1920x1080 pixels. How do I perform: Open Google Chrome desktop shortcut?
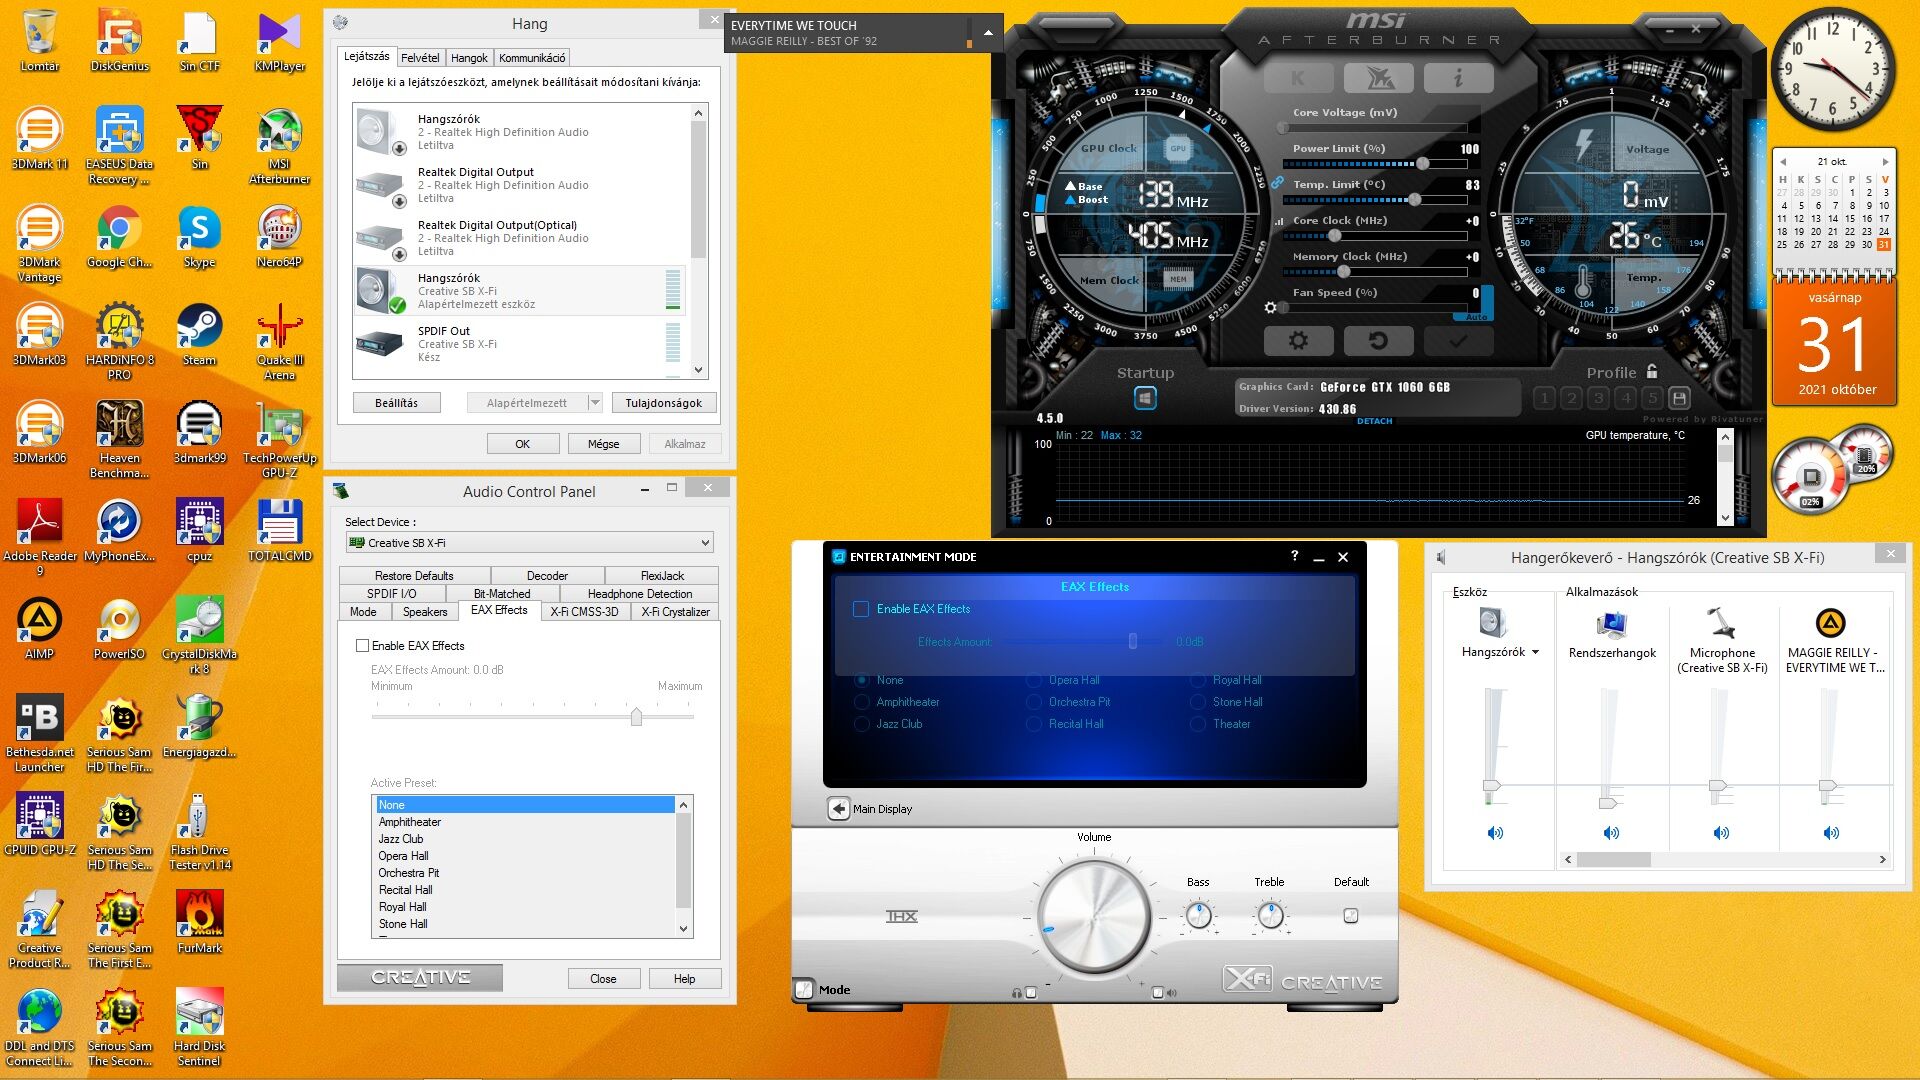(x=119, y=238)
